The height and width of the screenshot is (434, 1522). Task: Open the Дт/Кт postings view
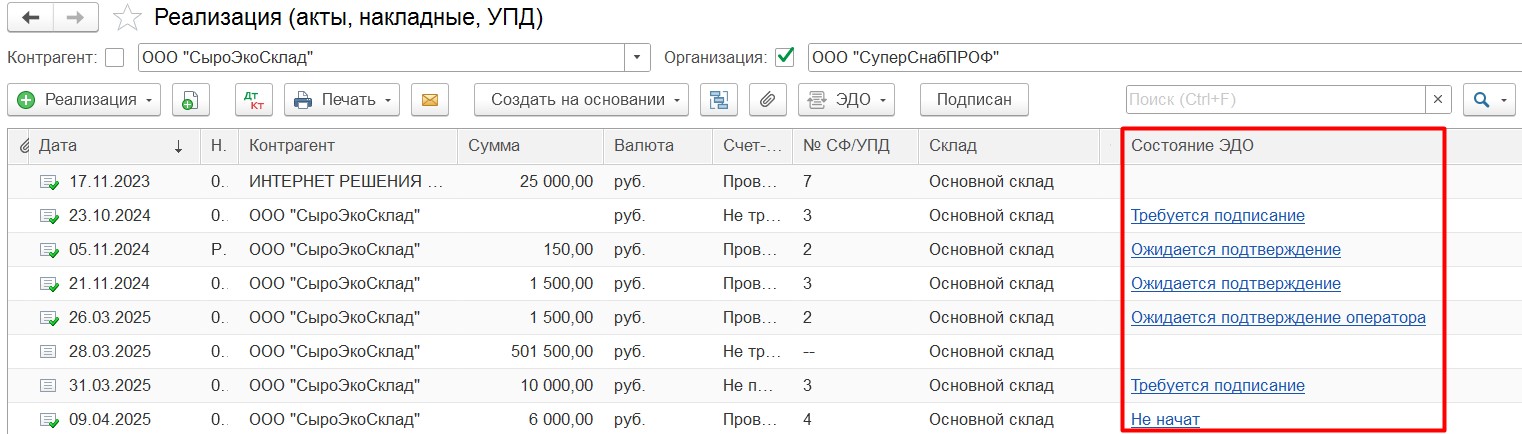click(253, 99)
